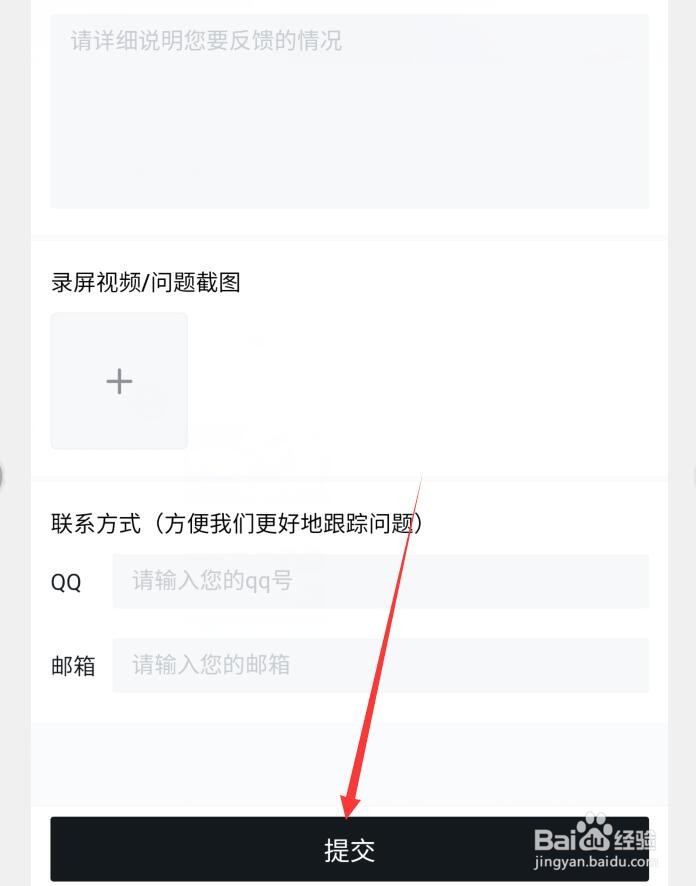Click the gray handle on the right edge
696x886 pixels.
pos(694,476)
